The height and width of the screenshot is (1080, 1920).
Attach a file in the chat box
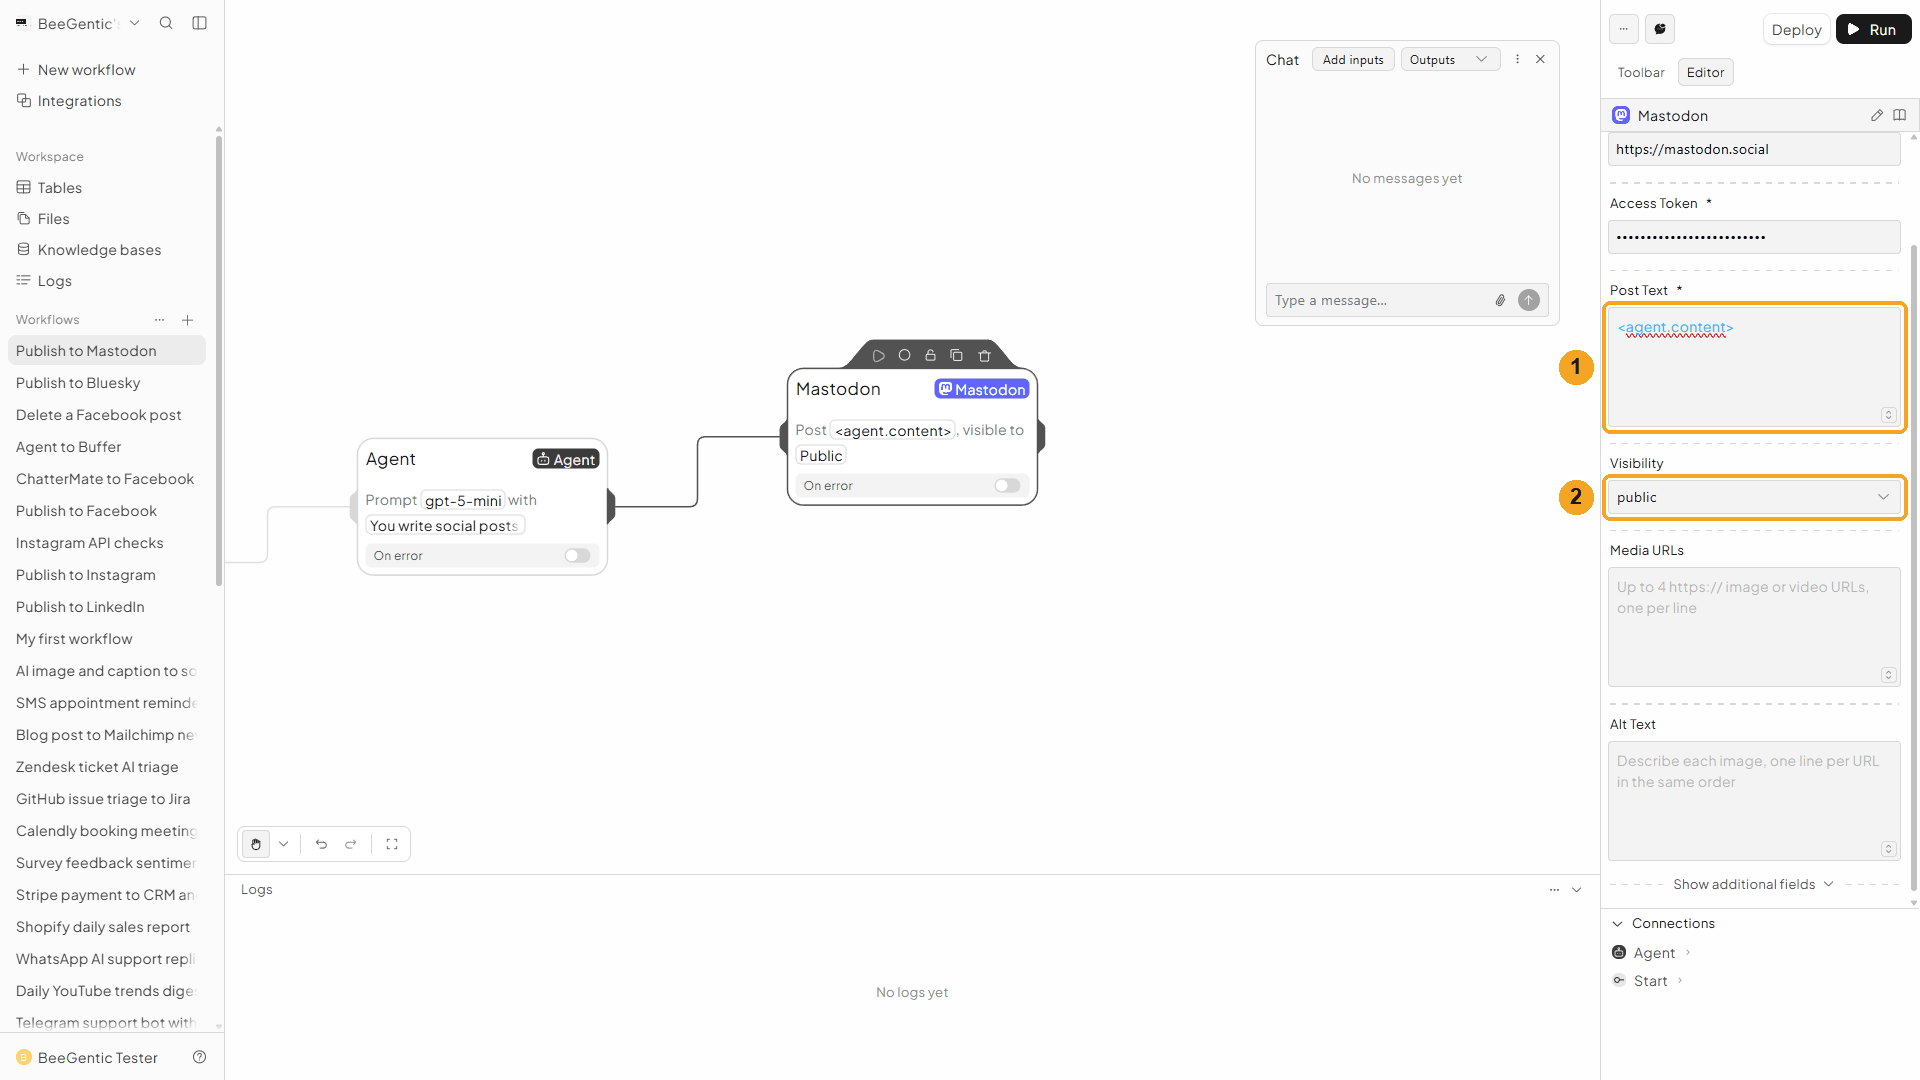pyautogui.click(x=1500, y=300)
